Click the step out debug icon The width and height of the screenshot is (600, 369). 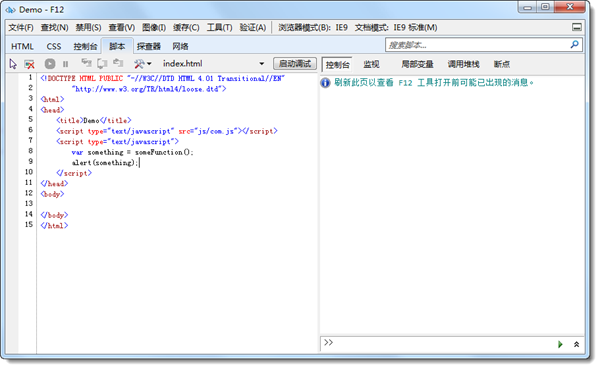click(118, 63)
